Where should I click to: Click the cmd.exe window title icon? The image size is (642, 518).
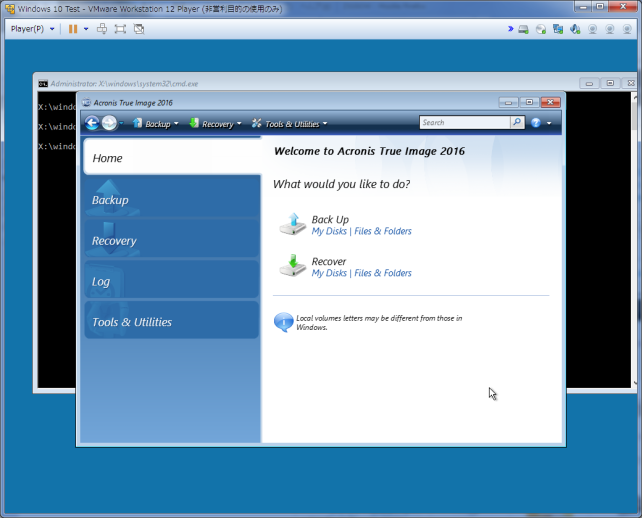[43, 84]
